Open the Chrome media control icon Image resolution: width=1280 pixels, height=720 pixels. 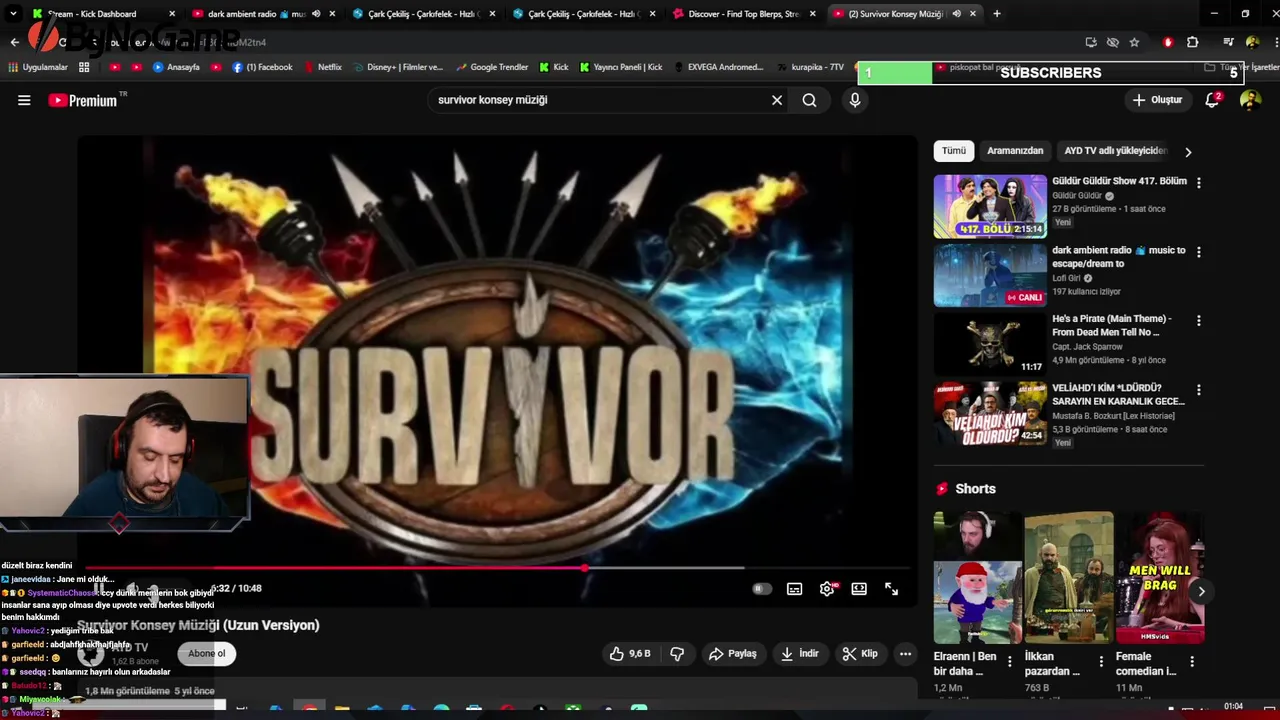click(1228, 42)
